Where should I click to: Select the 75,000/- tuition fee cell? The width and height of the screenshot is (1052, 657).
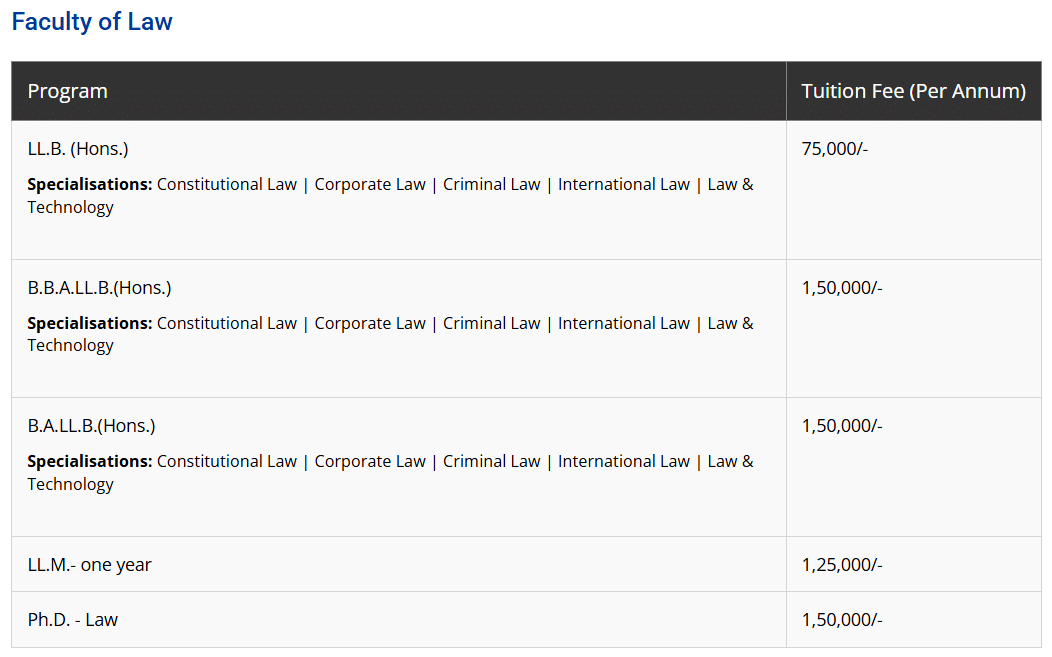pos(835,149)
